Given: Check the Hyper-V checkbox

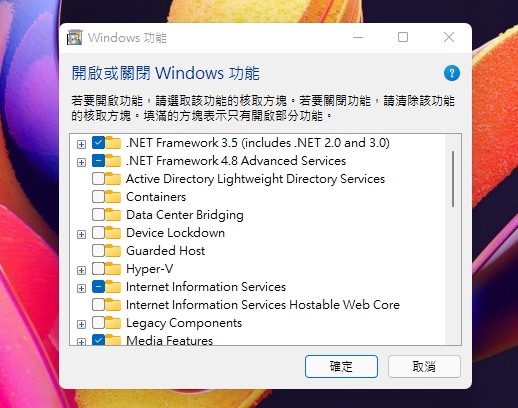Looking at the screenshot, I should pyautogui.click(x=98, y=269).
